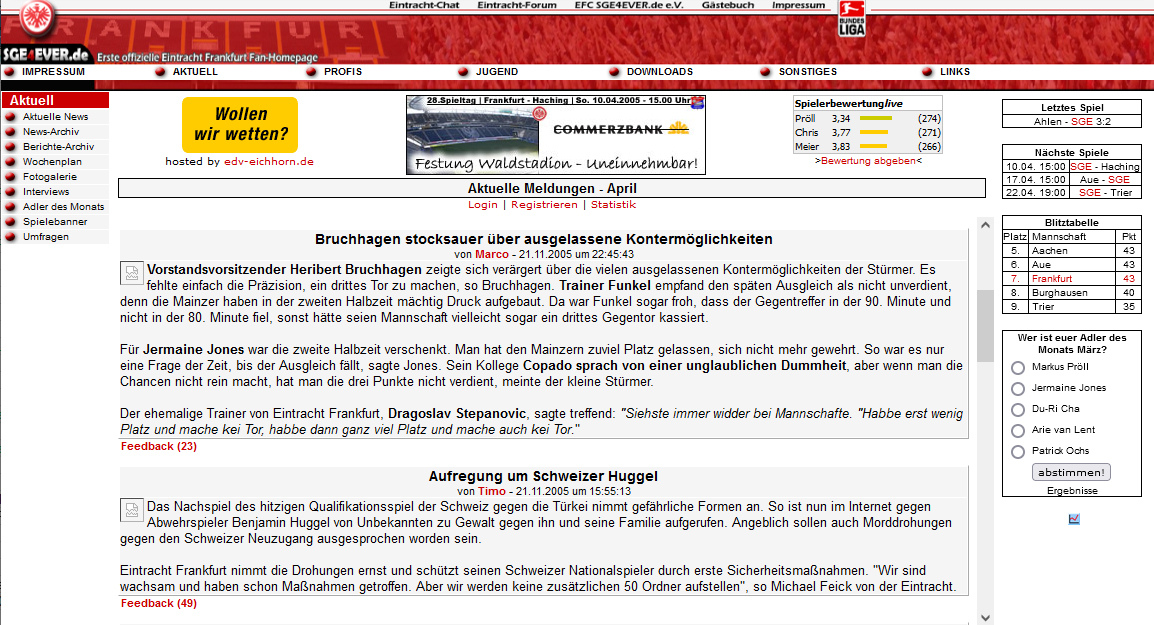Choose Jermaine Jones in the poll
Screen dimensions: 1154x625
pos(1018,388)
